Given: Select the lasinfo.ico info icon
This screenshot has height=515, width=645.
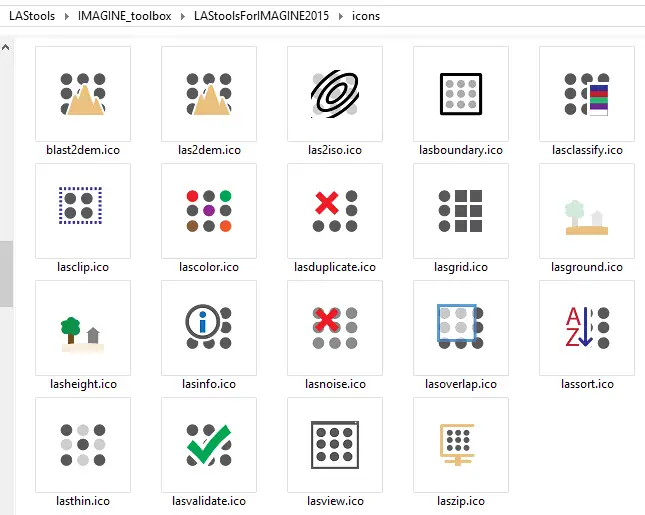Looking at the screenshot, I should coord(209,328).
